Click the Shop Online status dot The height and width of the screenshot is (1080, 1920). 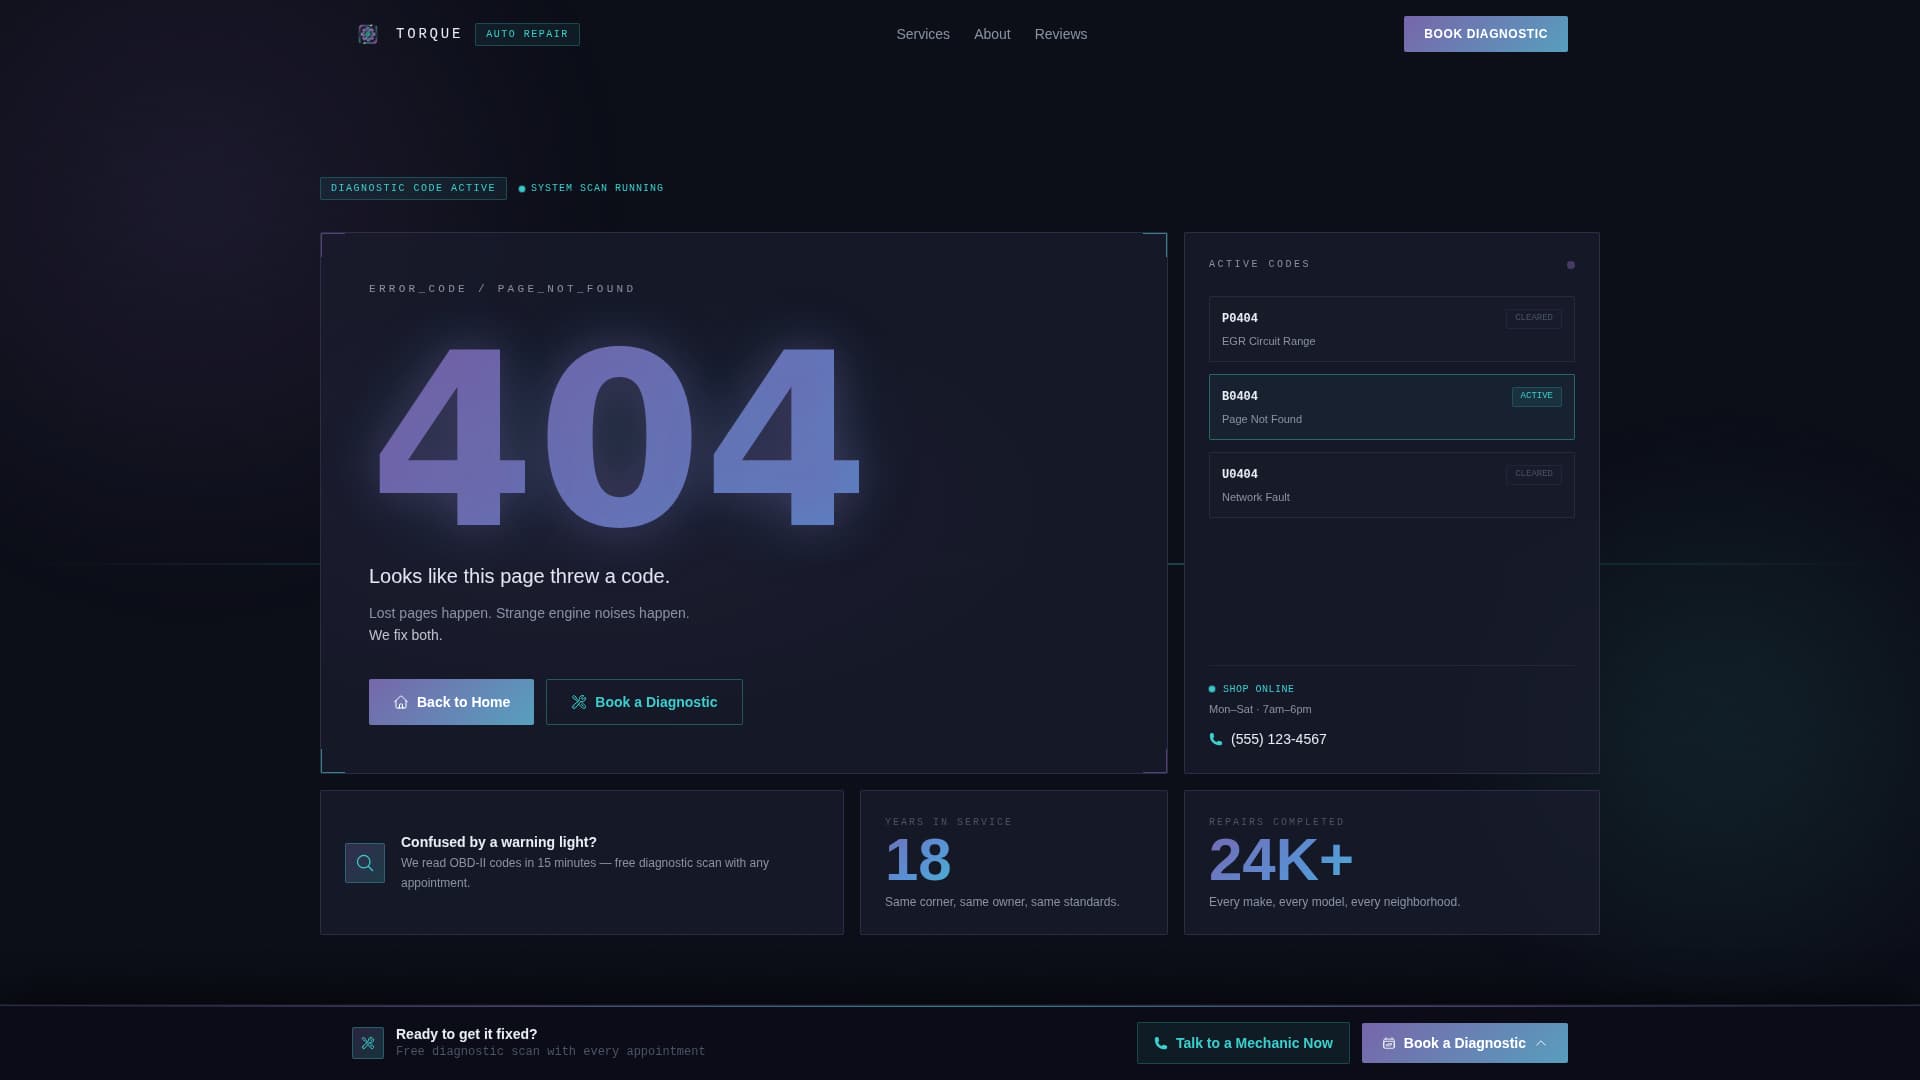[1212, 689]
